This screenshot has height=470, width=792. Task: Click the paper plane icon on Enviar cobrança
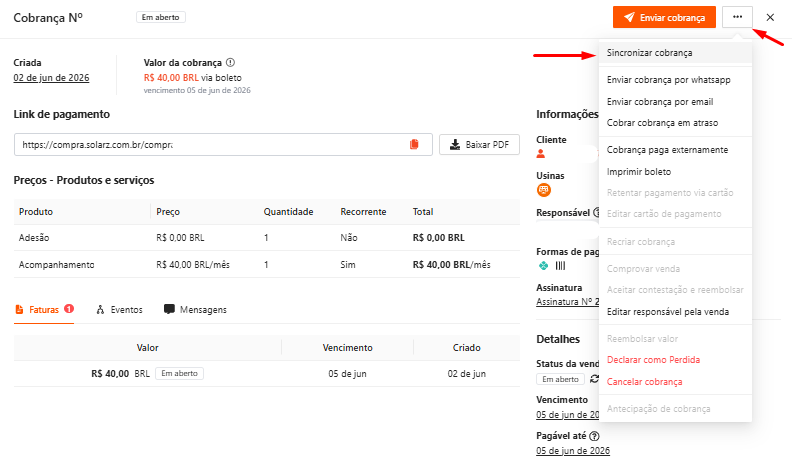click(629, 17)
